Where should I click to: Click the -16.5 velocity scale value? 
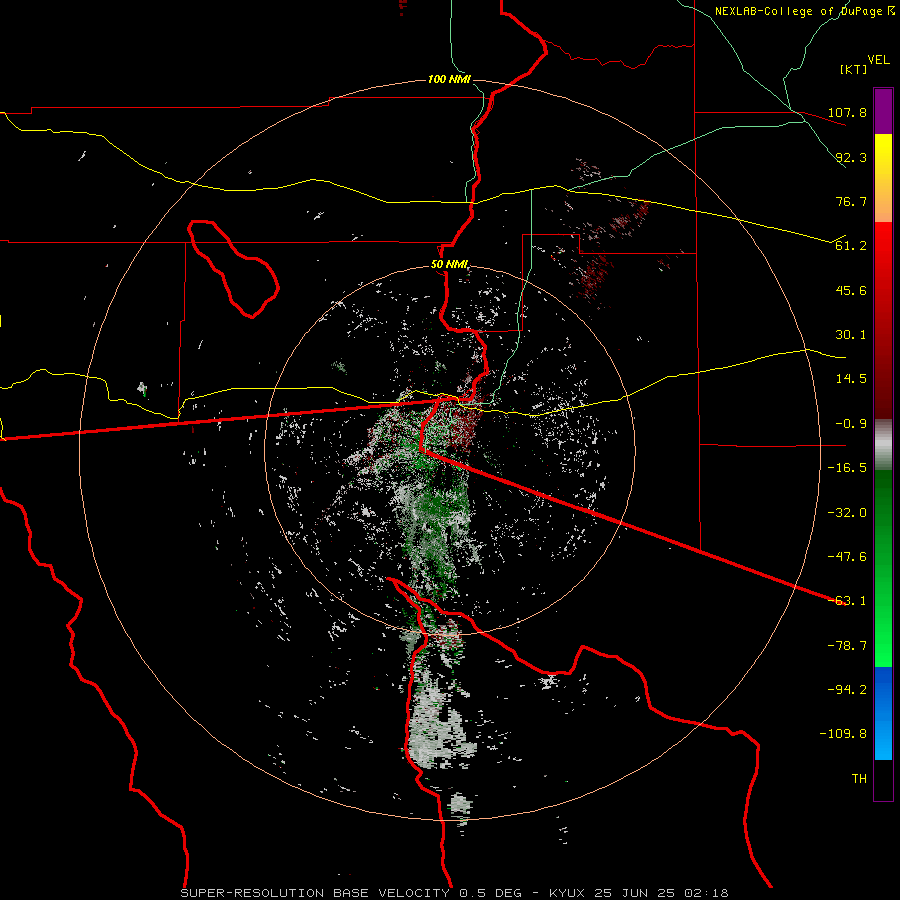pos(847,468)
